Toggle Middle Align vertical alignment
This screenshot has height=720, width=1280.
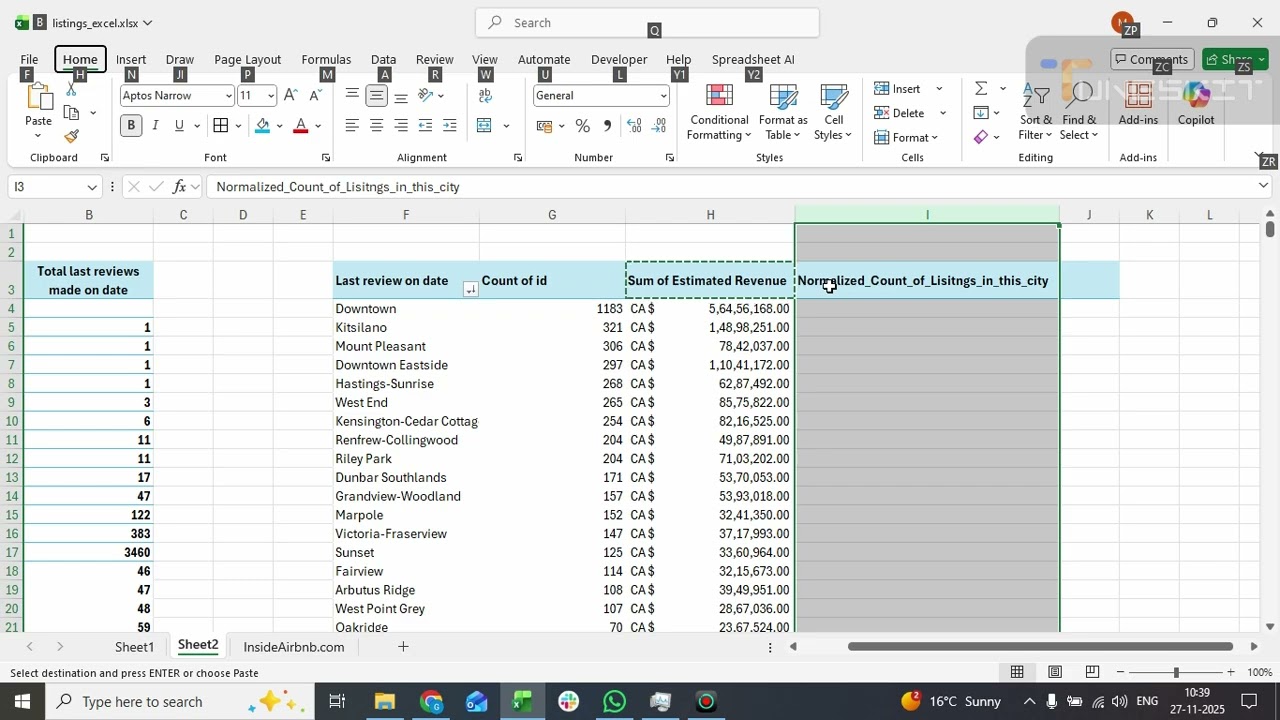tap(376, 95)
